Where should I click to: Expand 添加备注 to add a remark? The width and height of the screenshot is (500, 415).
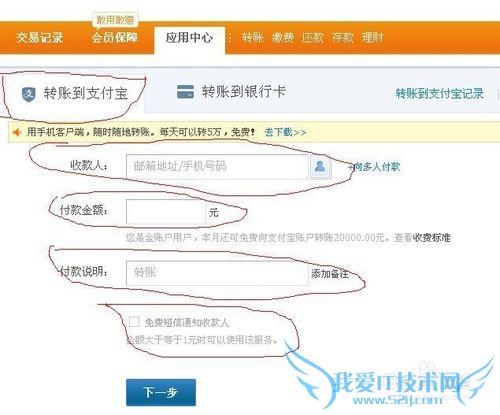(x=330, y=274)
